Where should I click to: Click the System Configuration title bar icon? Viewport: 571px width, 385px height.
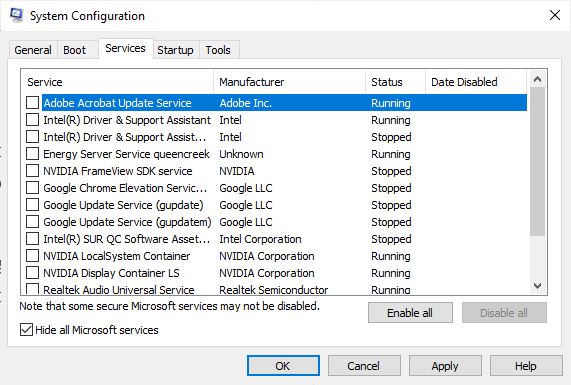tap(16, 15)
